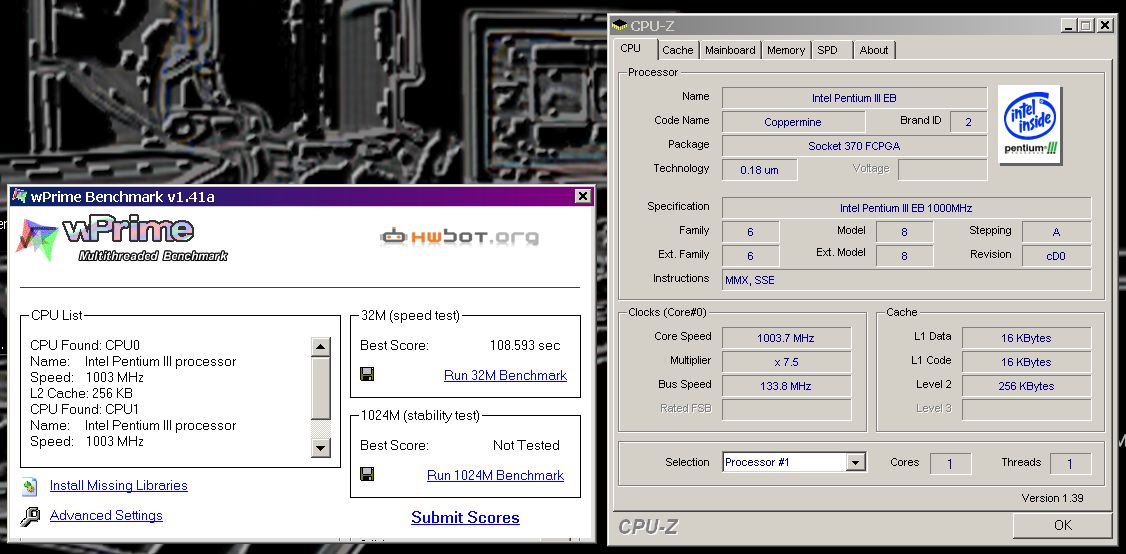Click the CPU List scroll down arrow
Image resolution: width=1126 pixels, height=554 pixels.
click(x=320, y=447)
